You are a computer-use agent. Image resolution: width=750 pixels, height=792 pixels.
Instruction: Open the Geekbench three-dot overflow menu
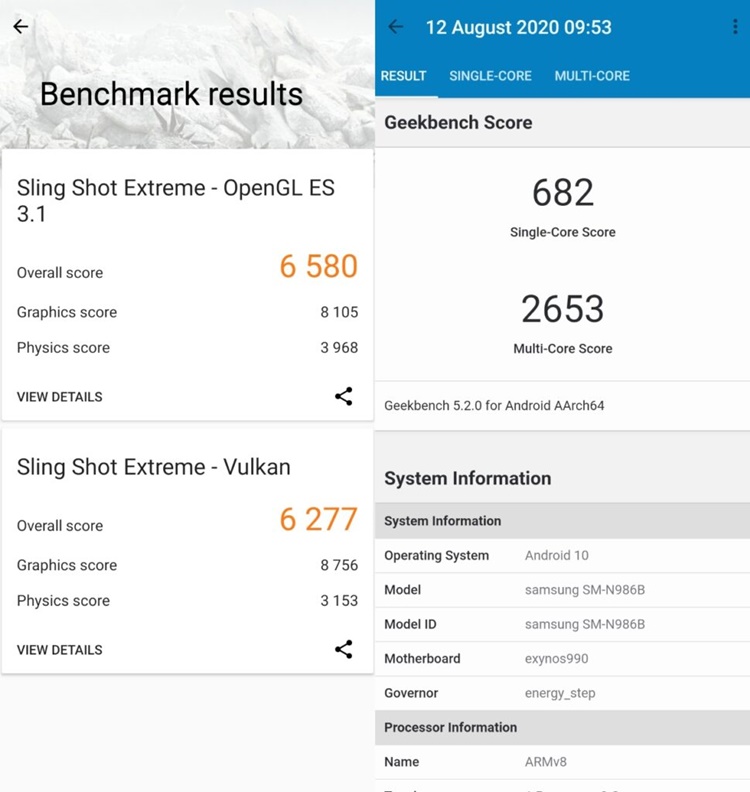(735, 27)
